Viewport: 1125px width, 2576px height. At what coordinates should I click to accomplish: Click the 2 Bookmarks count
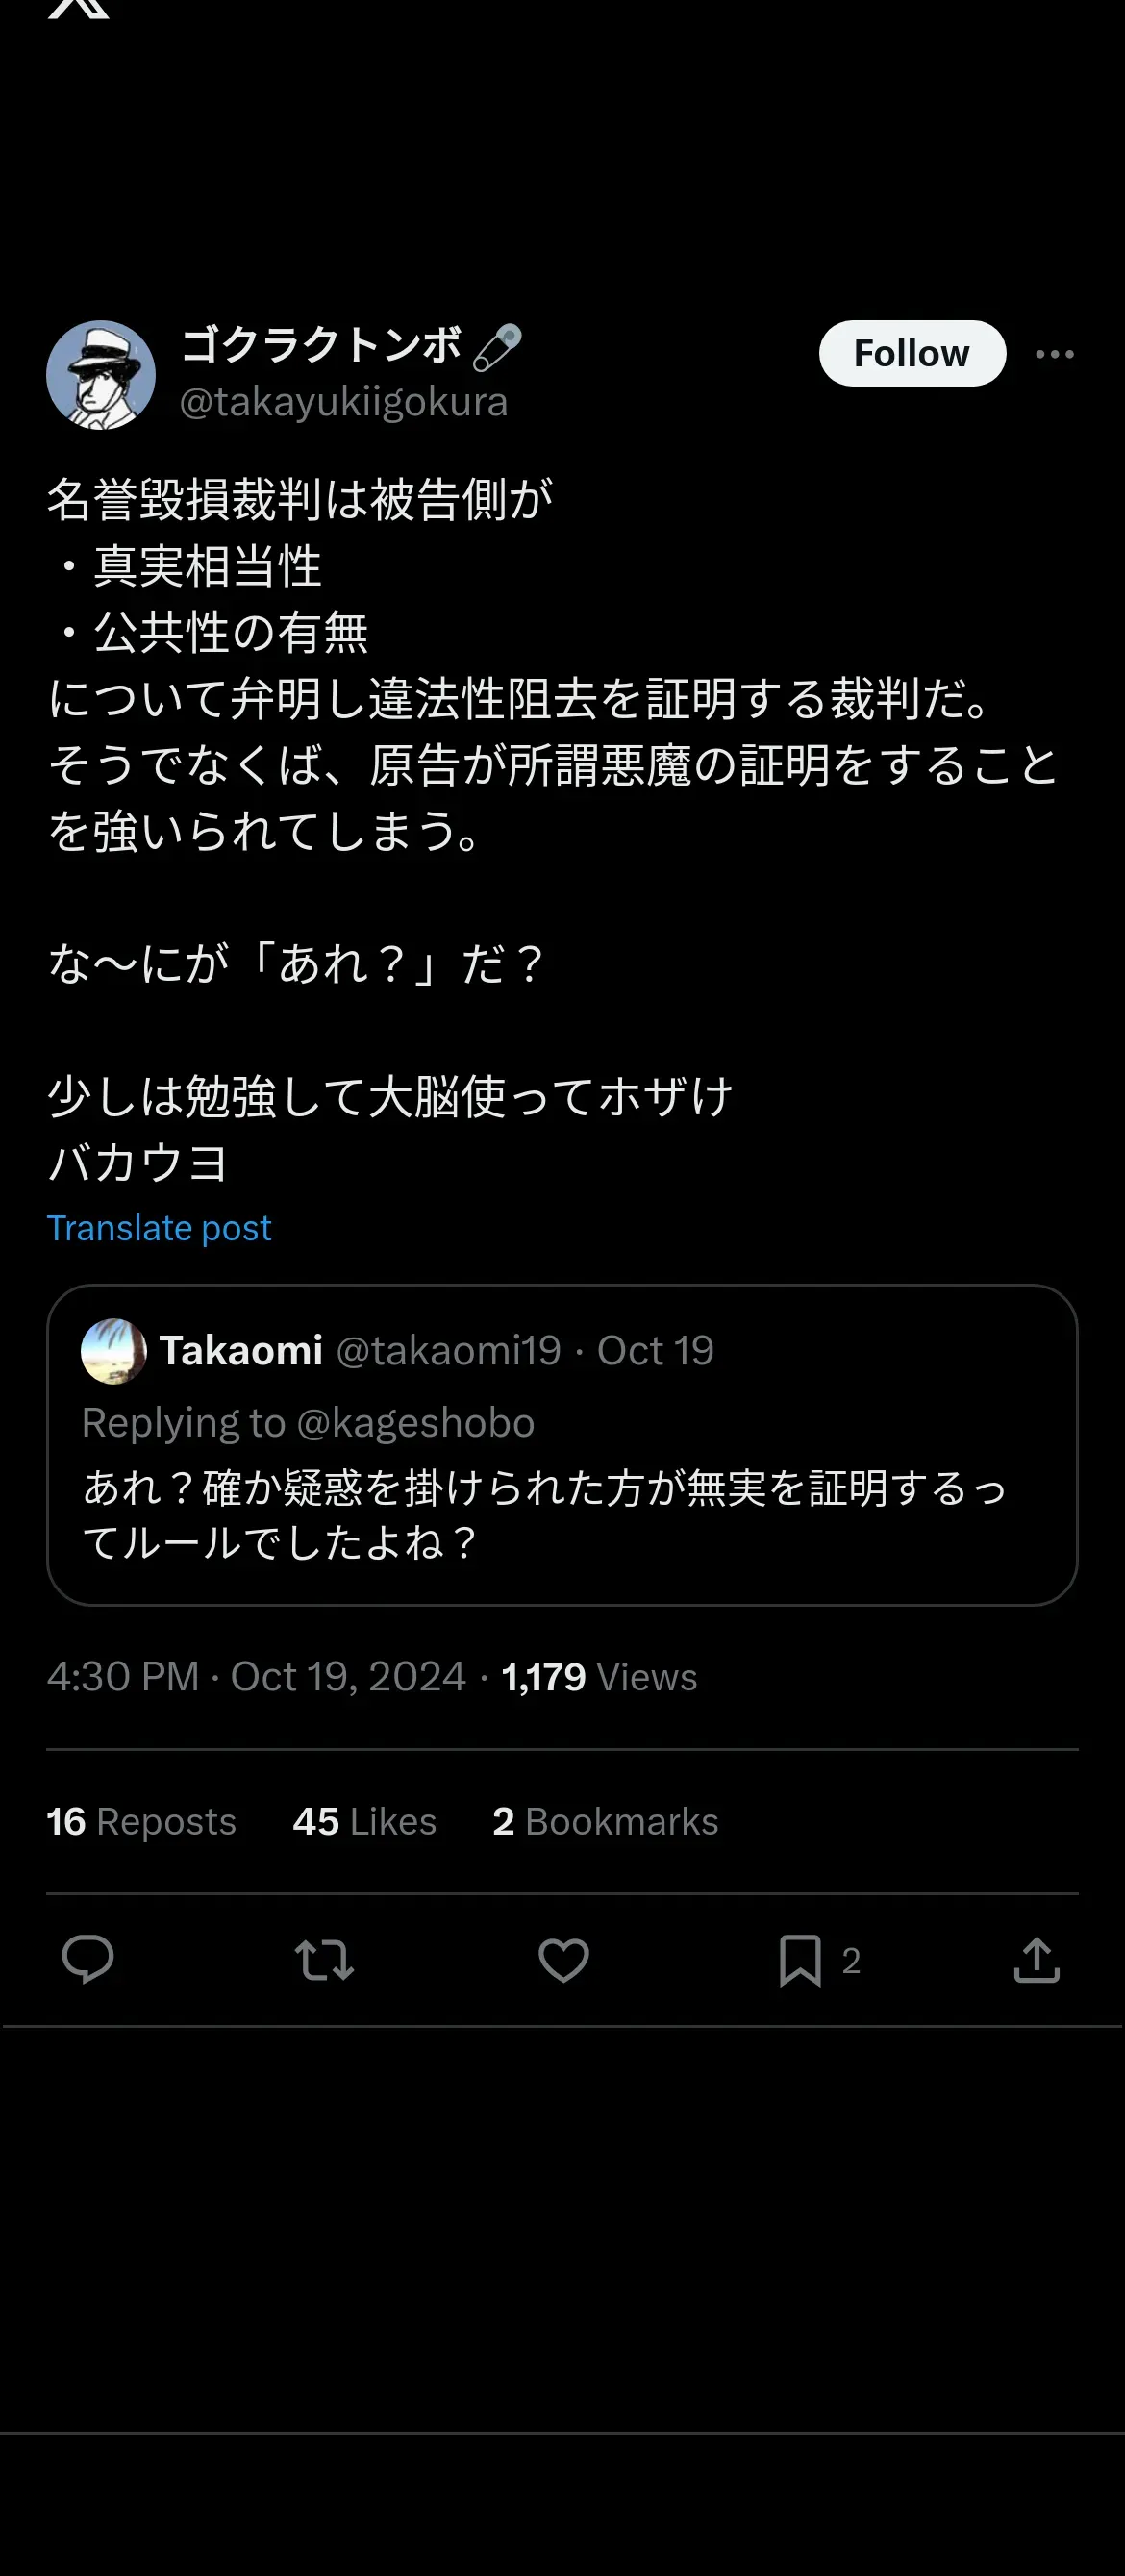605,1821
